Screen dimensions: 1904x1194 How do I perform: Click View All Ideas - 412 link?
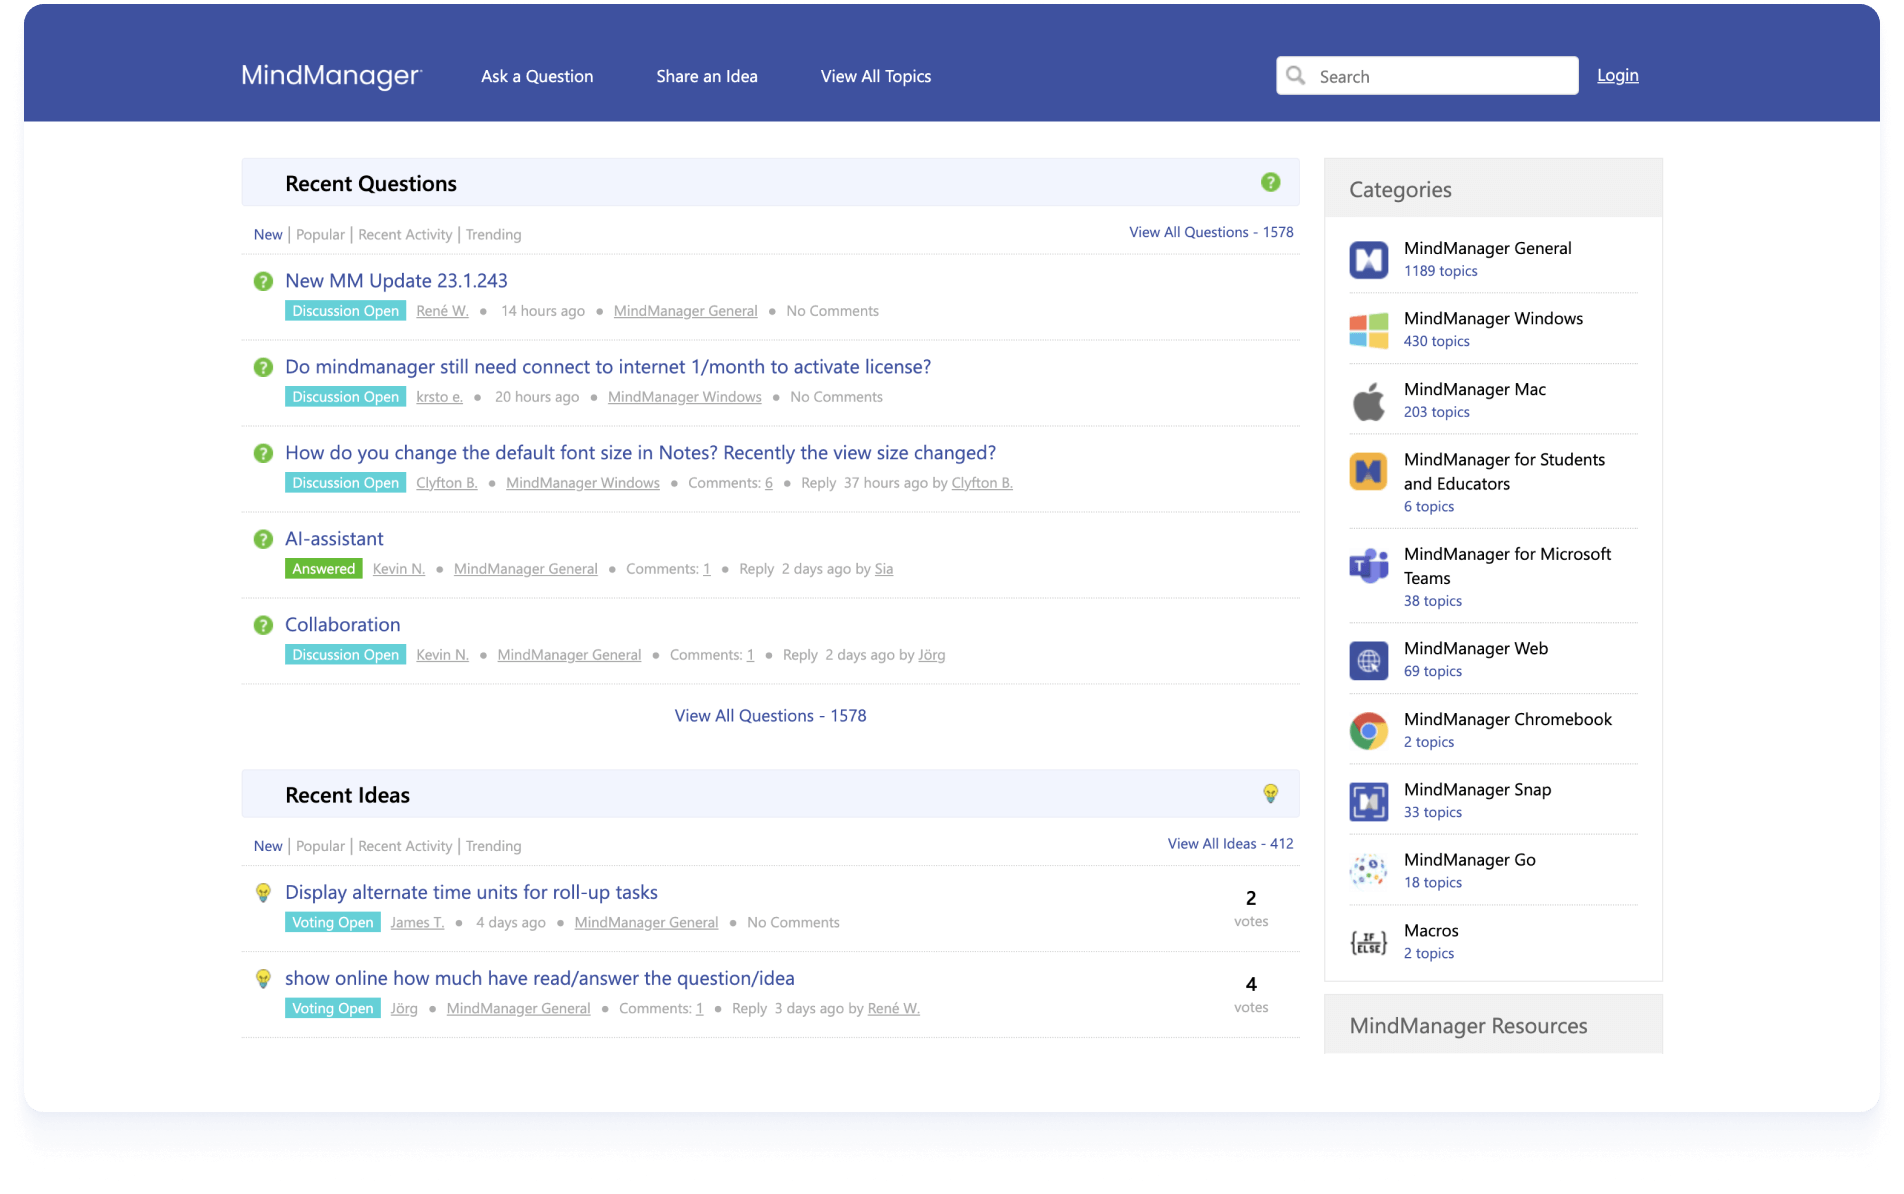click(x=1230, y=844)
